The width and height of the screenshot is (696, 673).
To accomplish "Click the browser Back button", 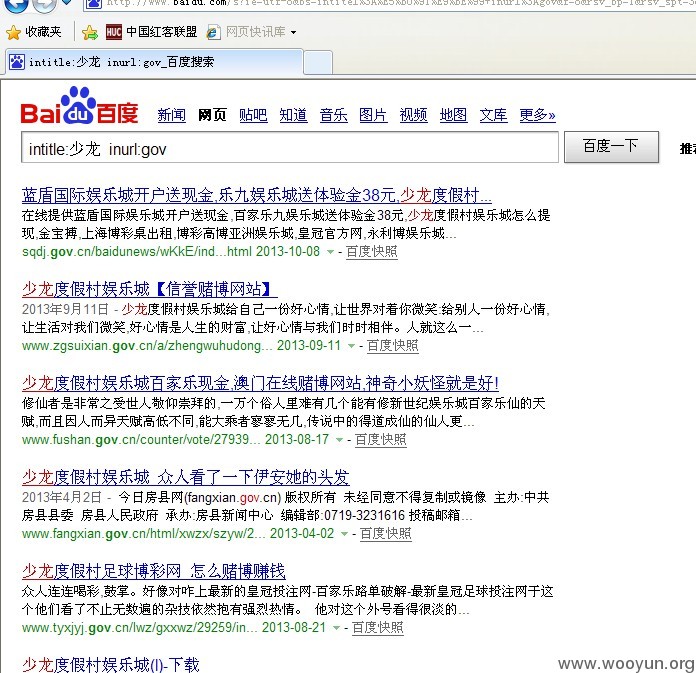I will [16, 4].
